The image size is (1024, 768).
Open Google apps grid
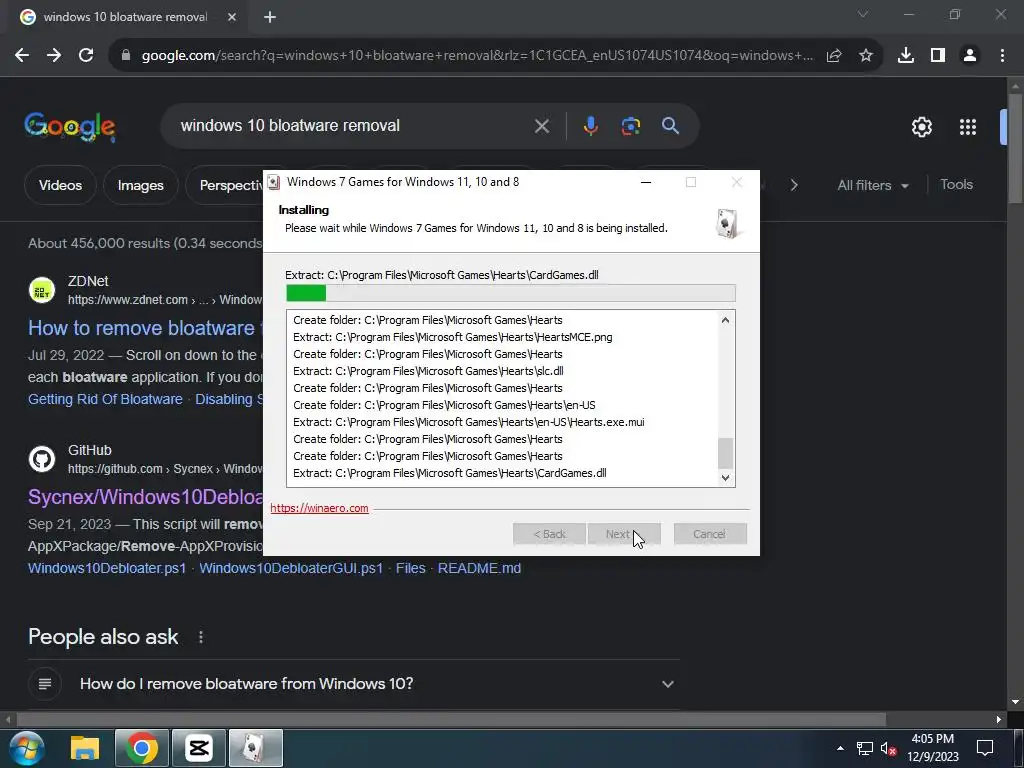[968, 127]
